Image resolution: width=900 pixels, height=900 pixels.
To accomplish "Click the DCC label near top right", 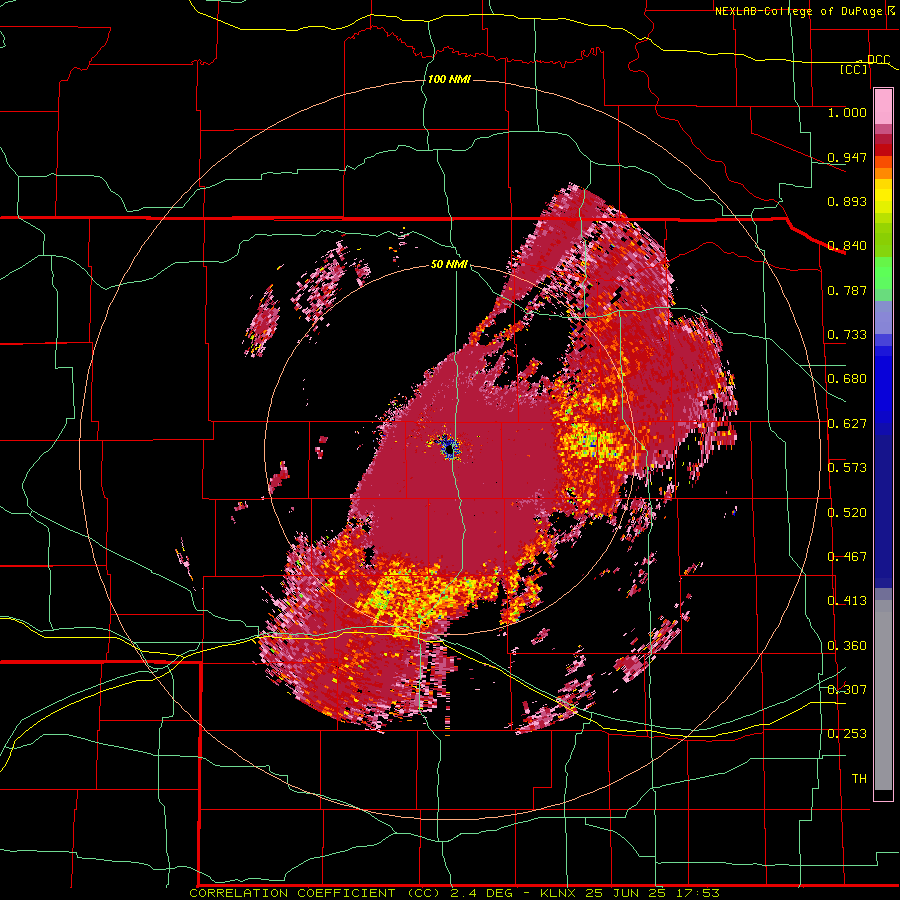I will [x=878, y=60].
